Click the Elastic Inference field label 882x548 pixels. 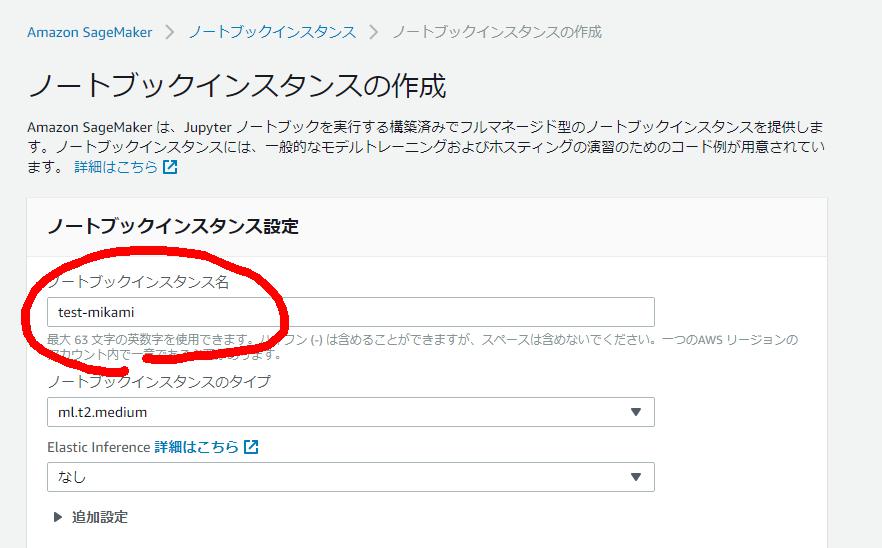98,447
